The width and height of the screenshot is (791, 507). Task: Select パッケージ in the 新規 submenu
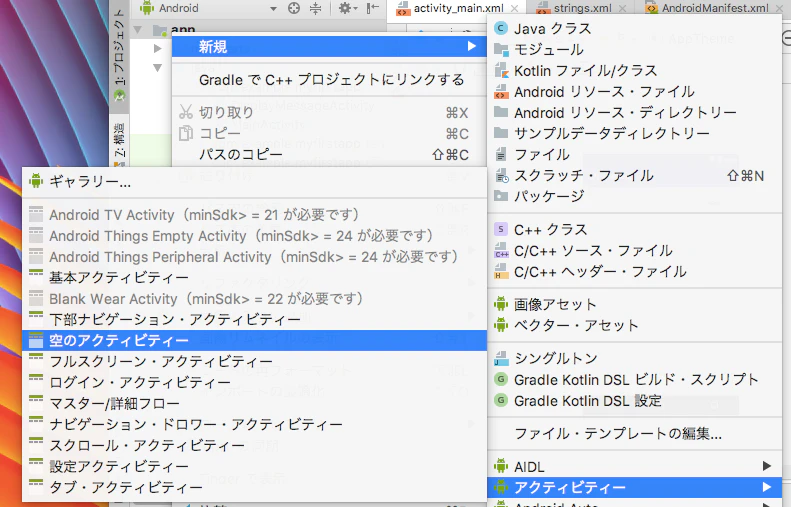pos(635,196)
